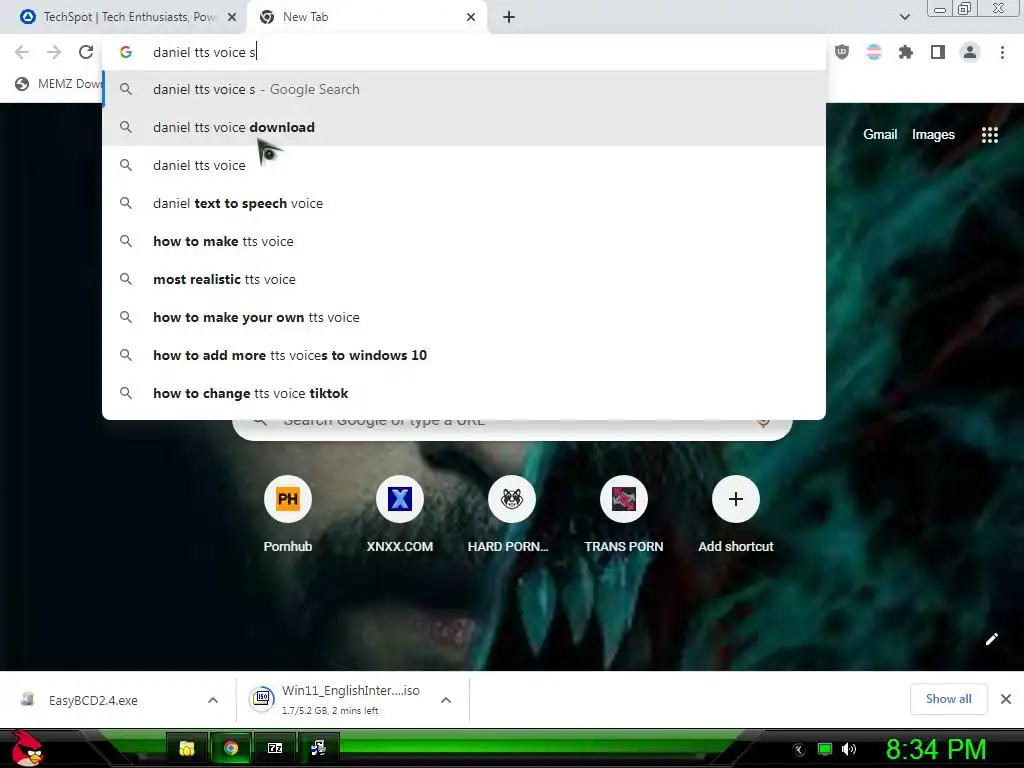The width and height of the screenshot is (1024, 768).
Task: Select 'how to make tts voice' suggestion
Action: pyautogui.click(x=464, y=241)
